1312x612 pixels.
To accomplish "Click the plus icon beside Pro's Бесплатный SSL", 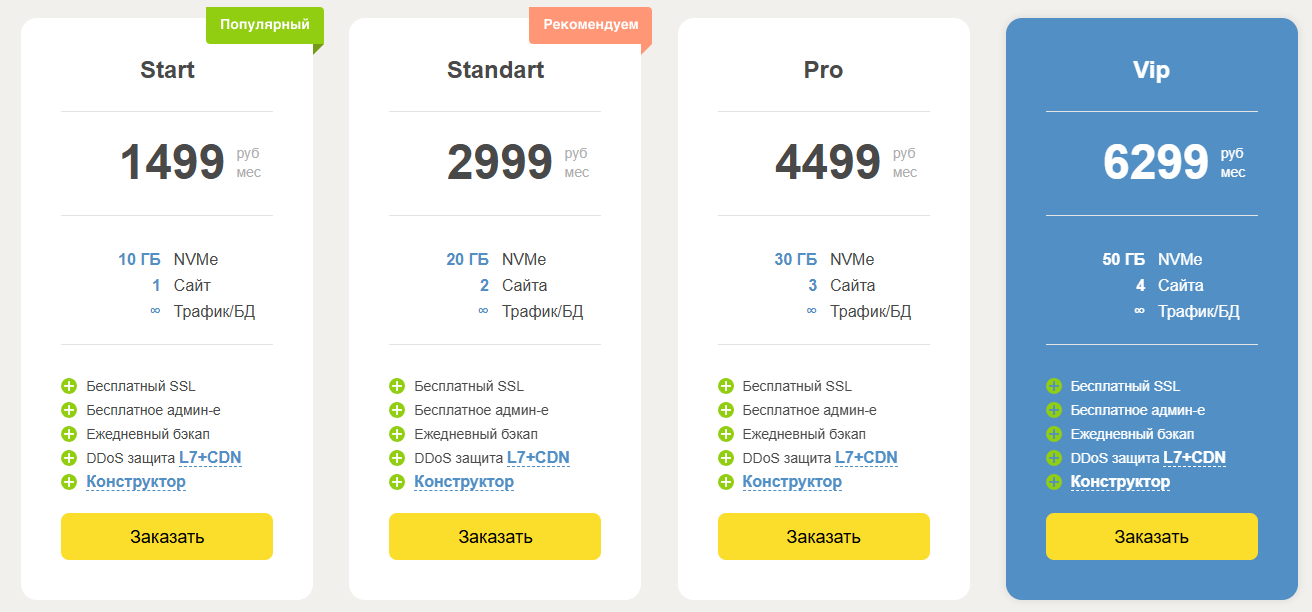I will tap(726, 386).
